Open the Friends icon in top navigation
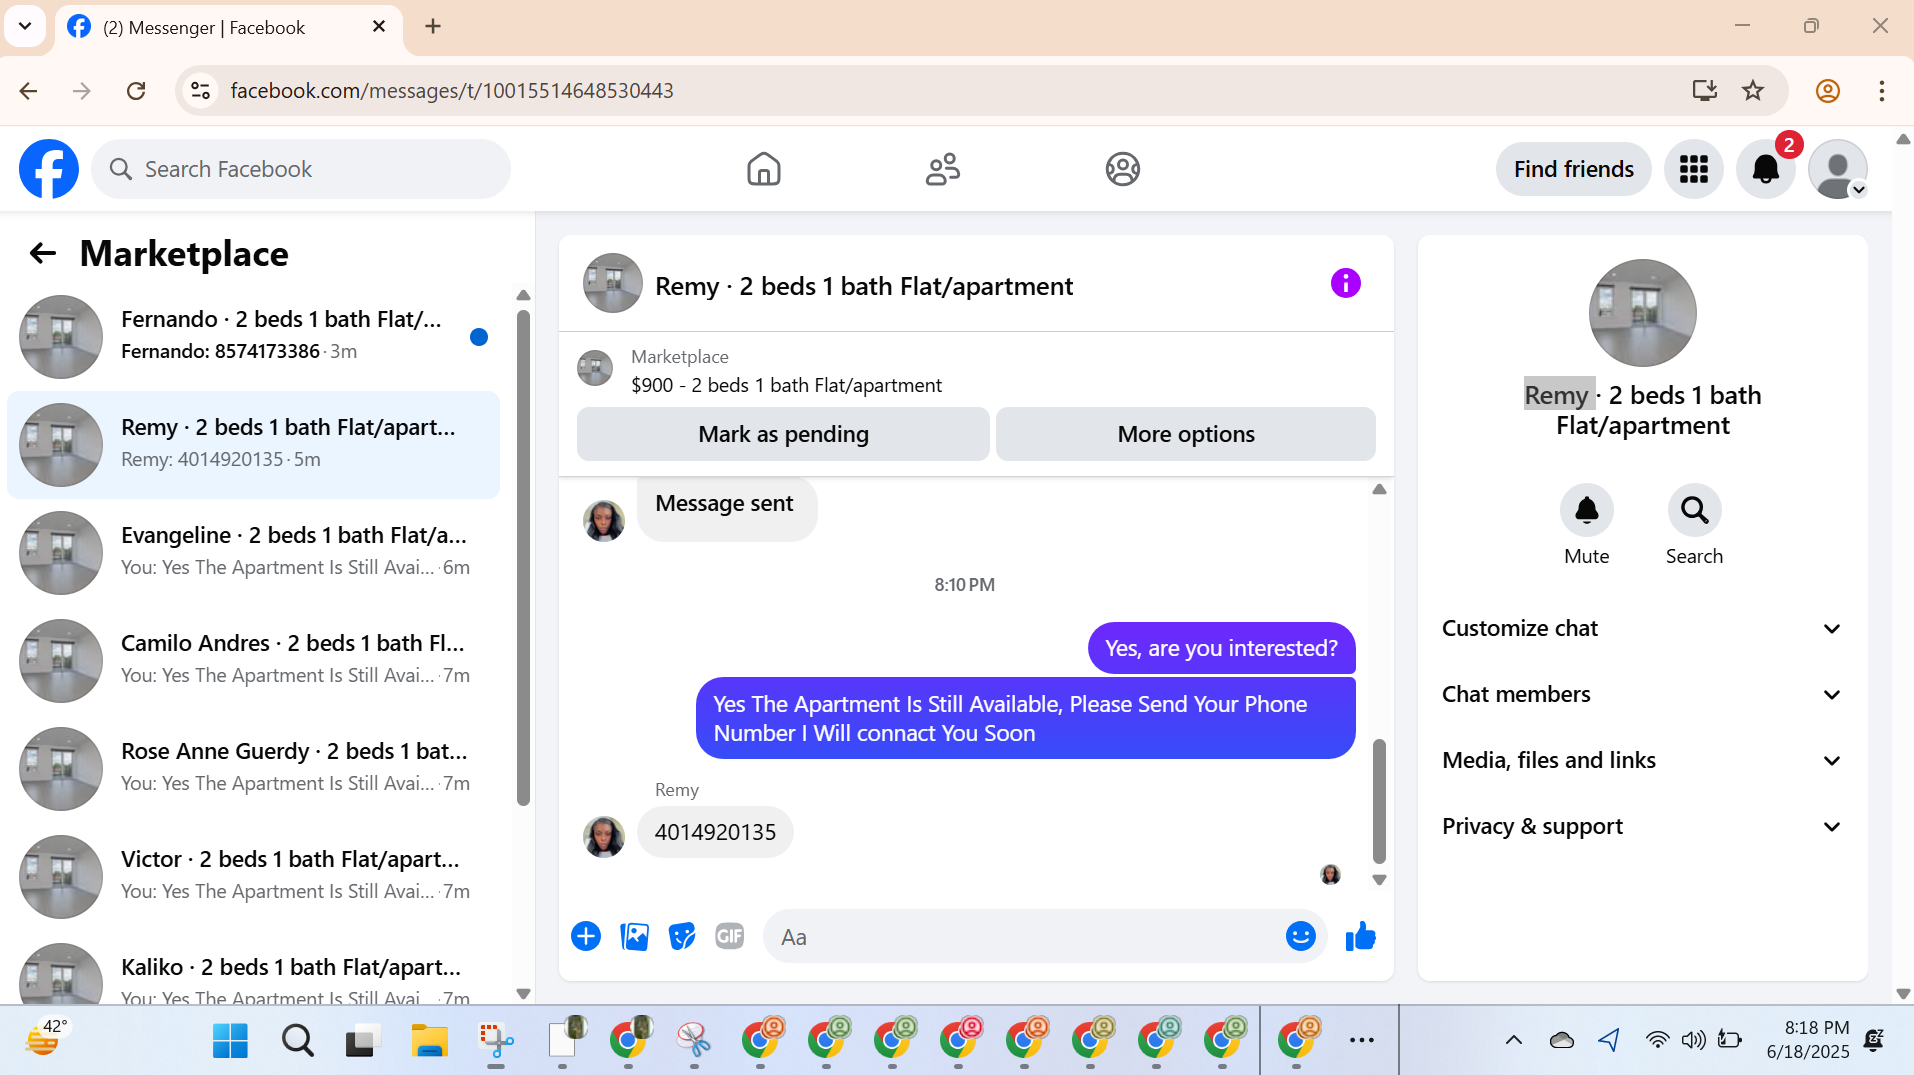 [943, 169]
